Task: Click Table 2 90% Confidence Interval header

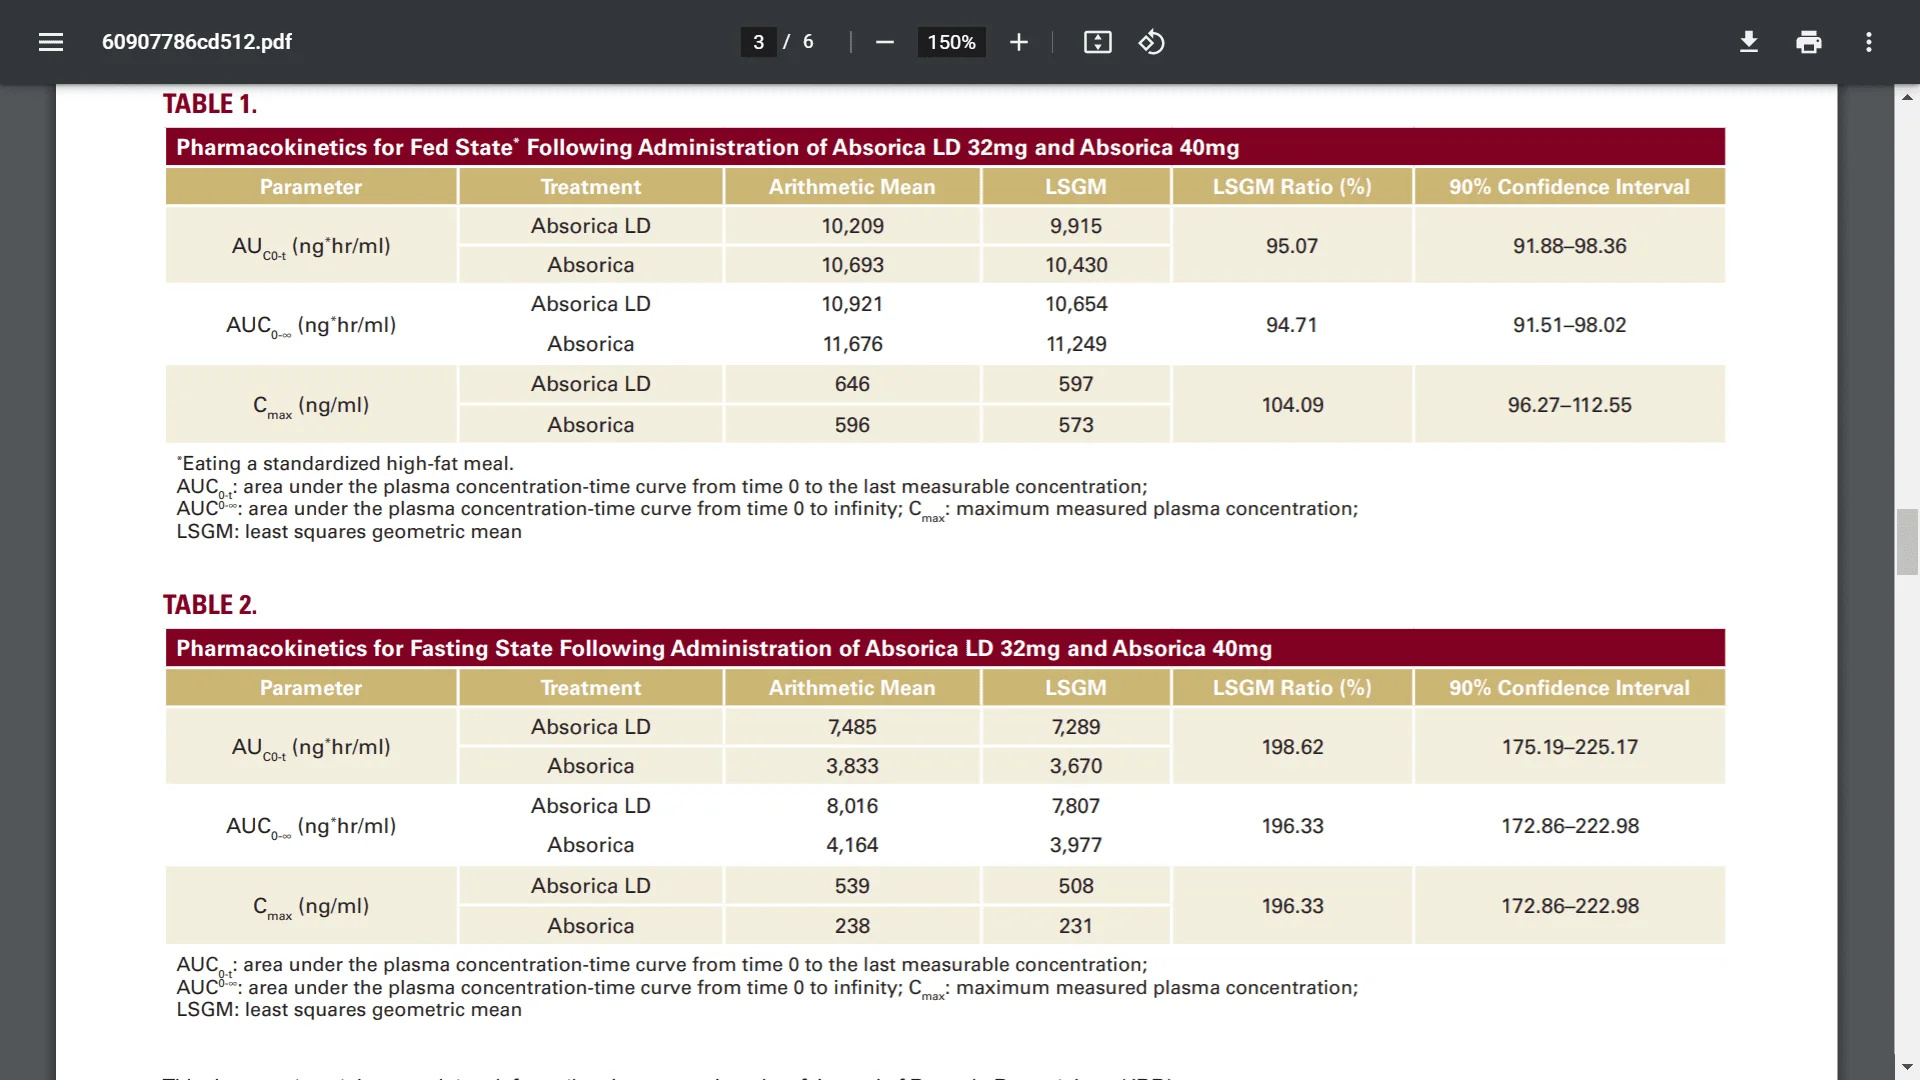Action: 1570,688
